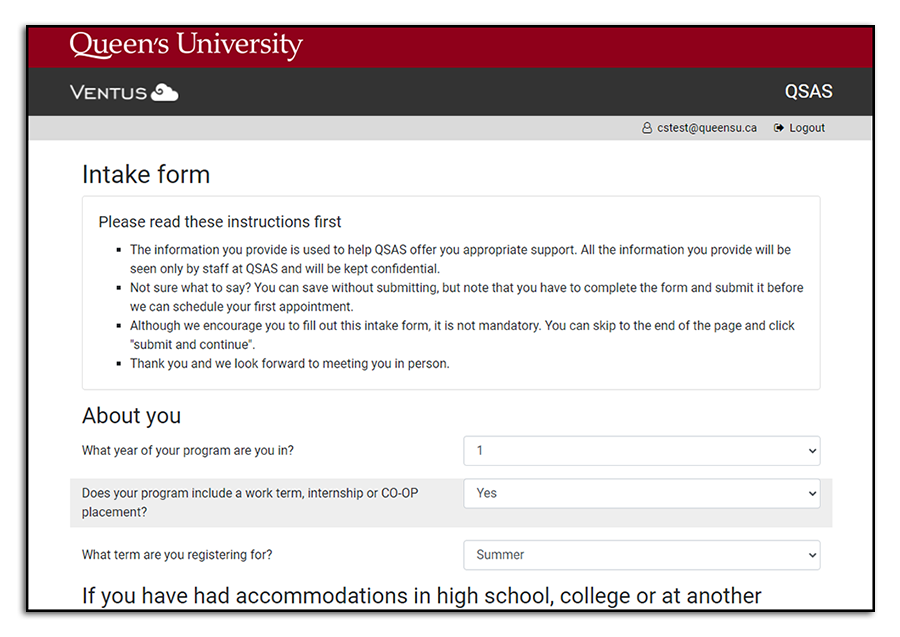Click the "What year of your program" question text

click(189, 451)
